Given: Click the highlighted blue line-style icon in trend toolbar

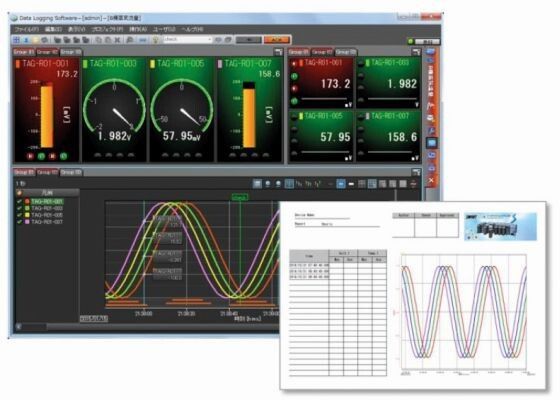Looking at the screenshot, I should click(x=341, y=184).
